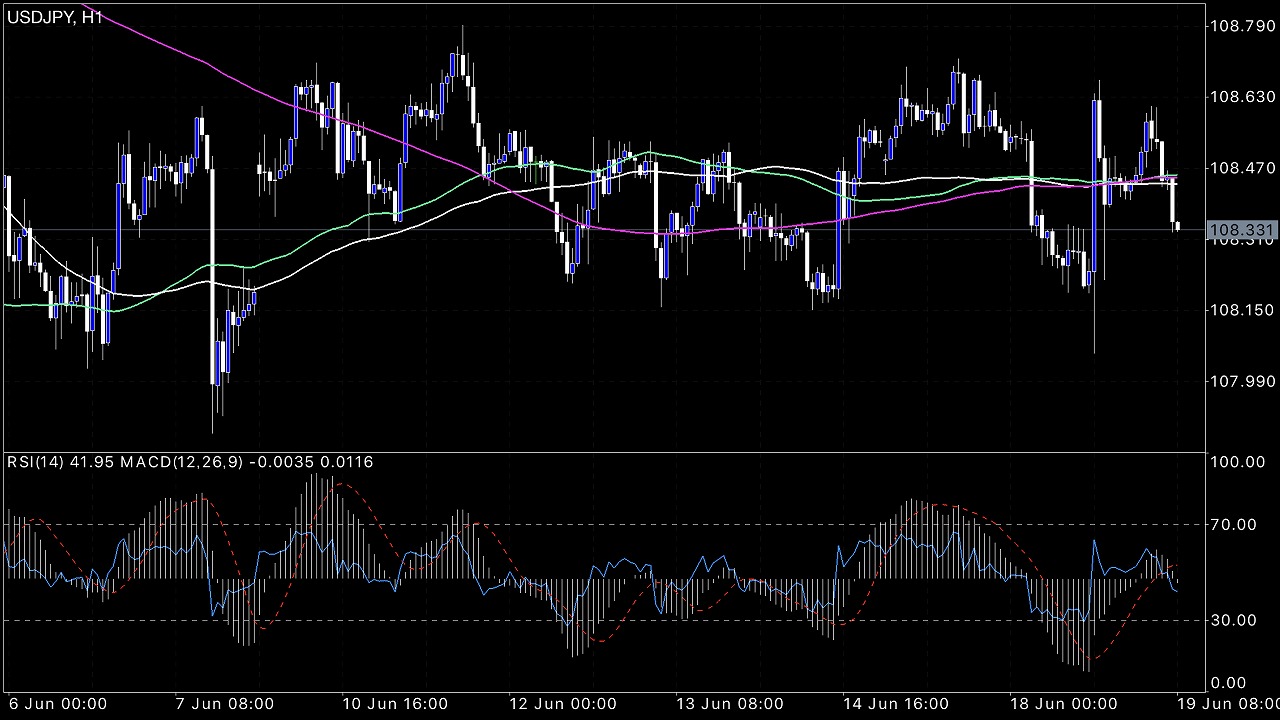Select the 7 Jun 08:00 time marker
The width and height of the screenshot is (1280, 720).
pos(224,704)
